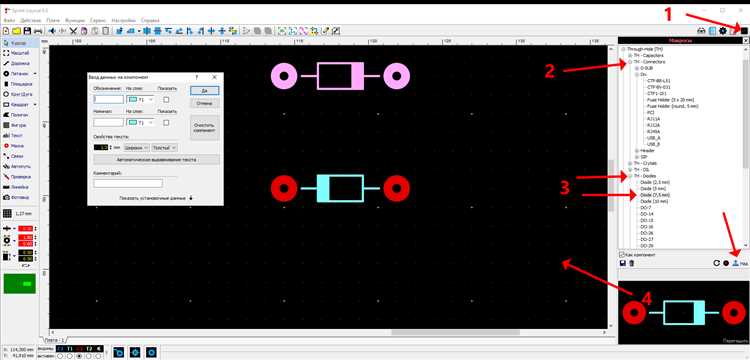Click the Комментарий input field
This screenshot has width=750, height=360.
128,183
